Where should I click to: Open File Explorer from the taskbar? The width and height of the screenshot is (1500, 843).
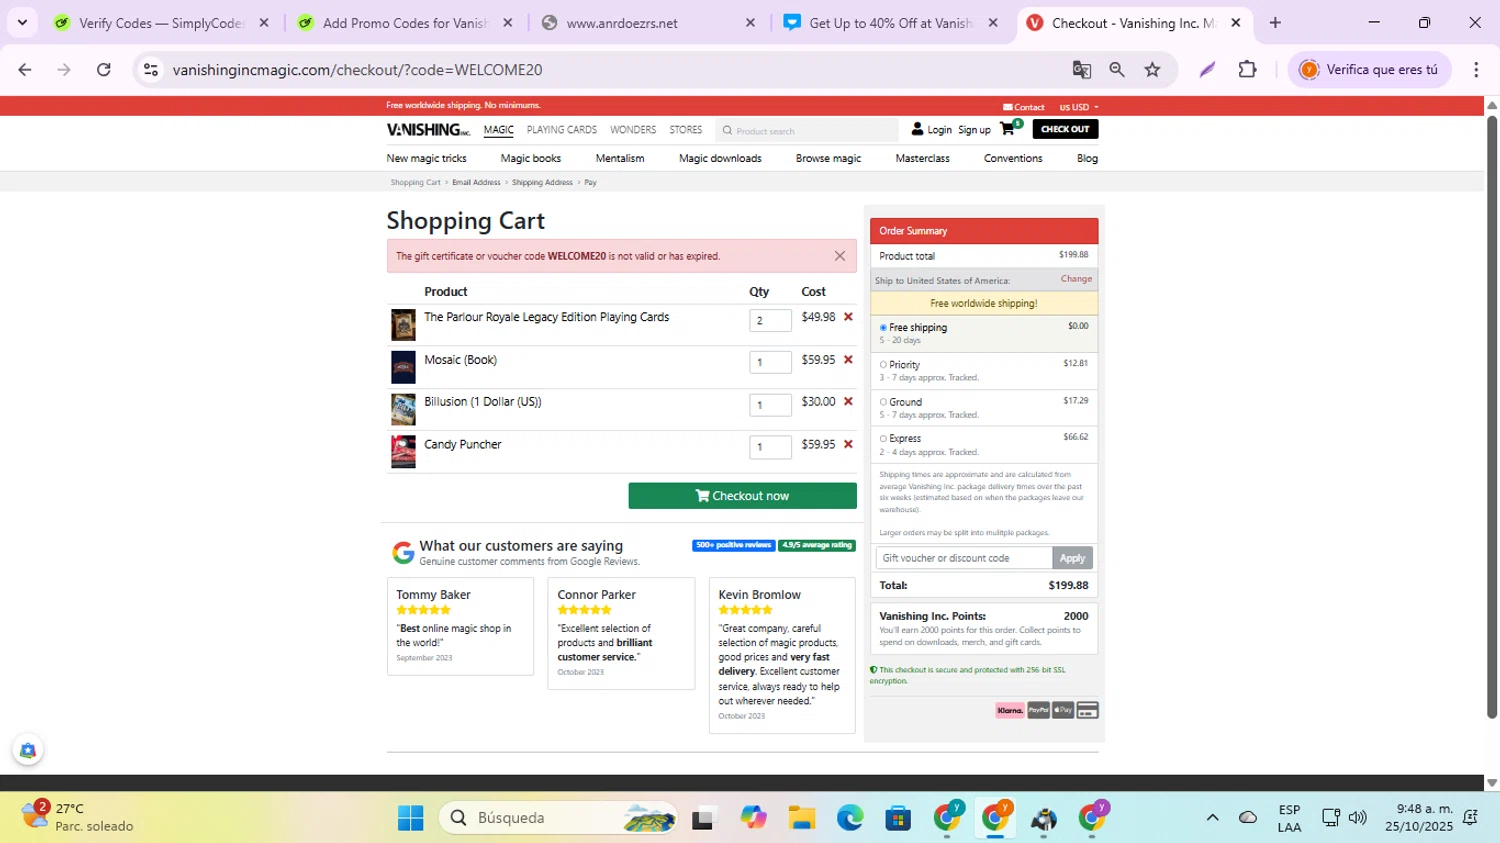pyautogui.click(x=802, y=818)
